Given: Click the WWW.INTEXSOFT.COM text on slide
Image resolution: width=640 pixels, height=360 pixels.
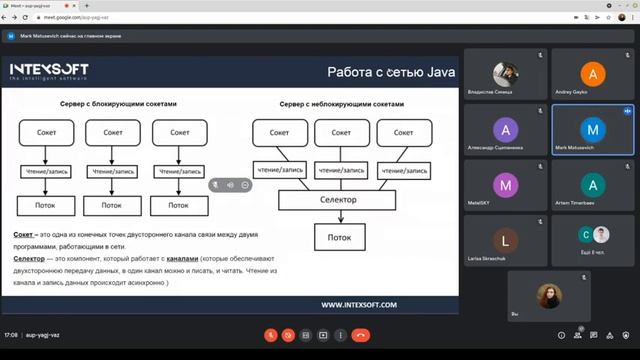Looking at the screenshot, I should [359, 305].
